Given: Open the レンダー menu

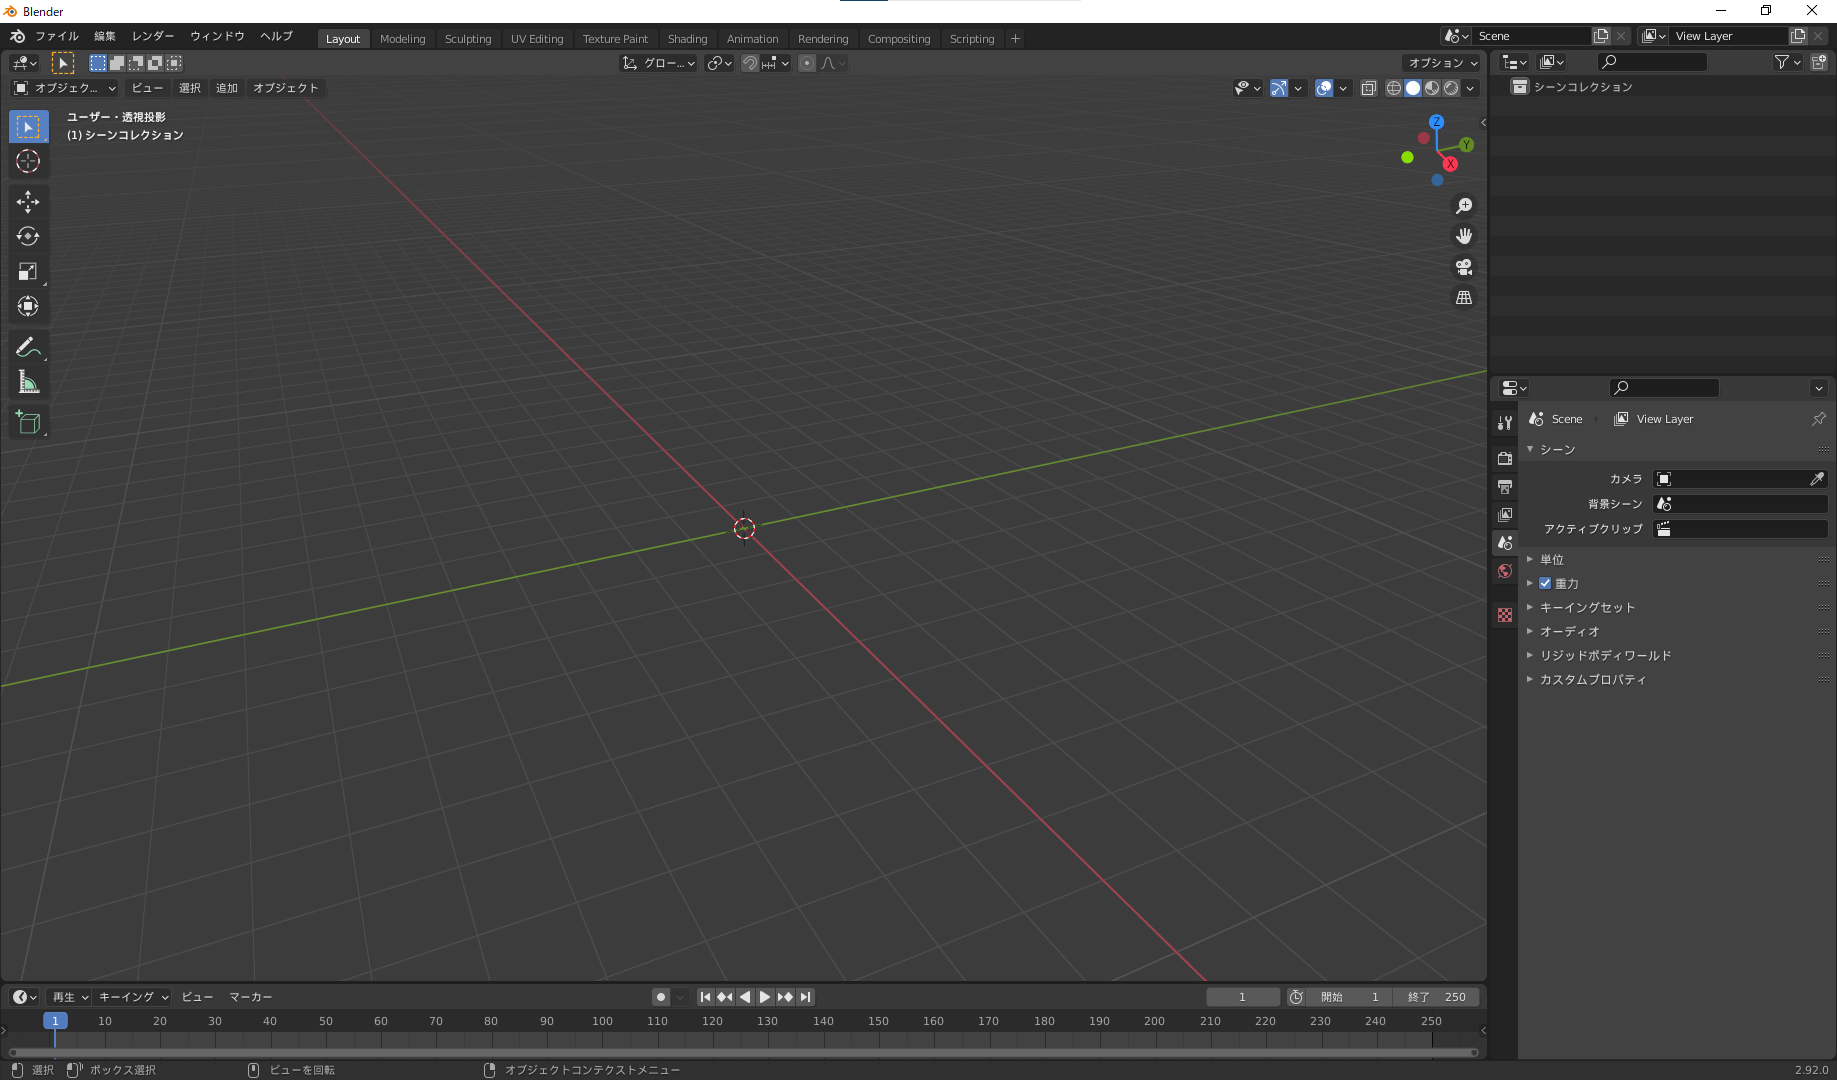Looking at the screenshot, I should point(153,37).
